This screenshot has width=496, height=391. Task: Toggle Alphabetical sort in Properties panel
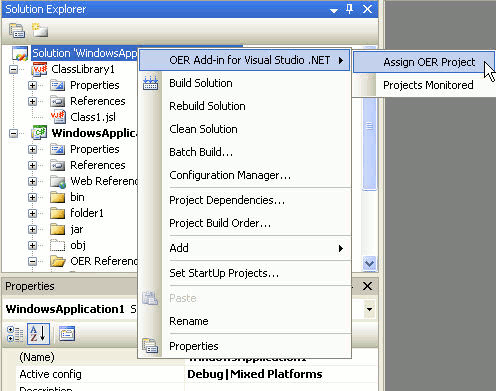38,334
